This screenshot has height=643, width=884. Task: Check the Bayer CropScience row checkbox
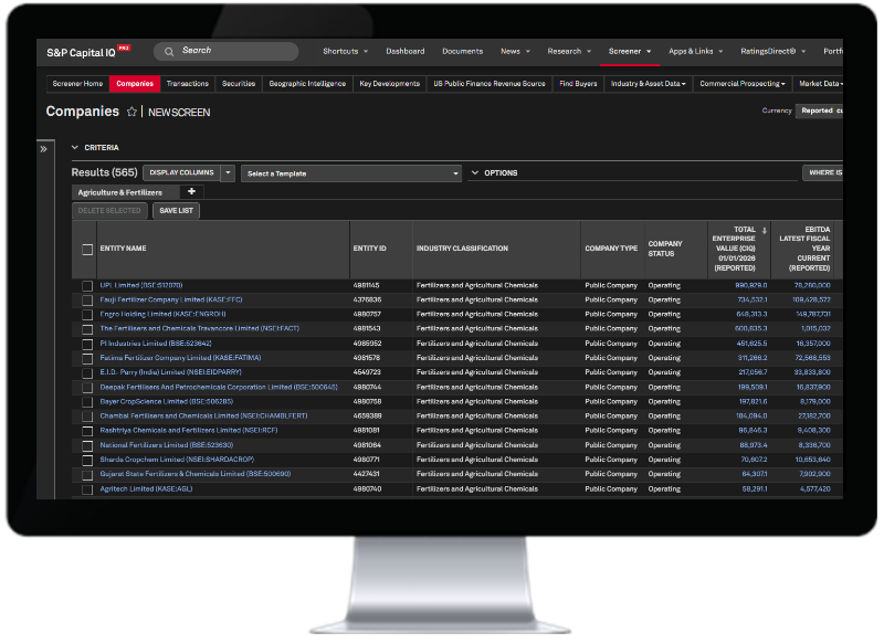coord(87,402)
